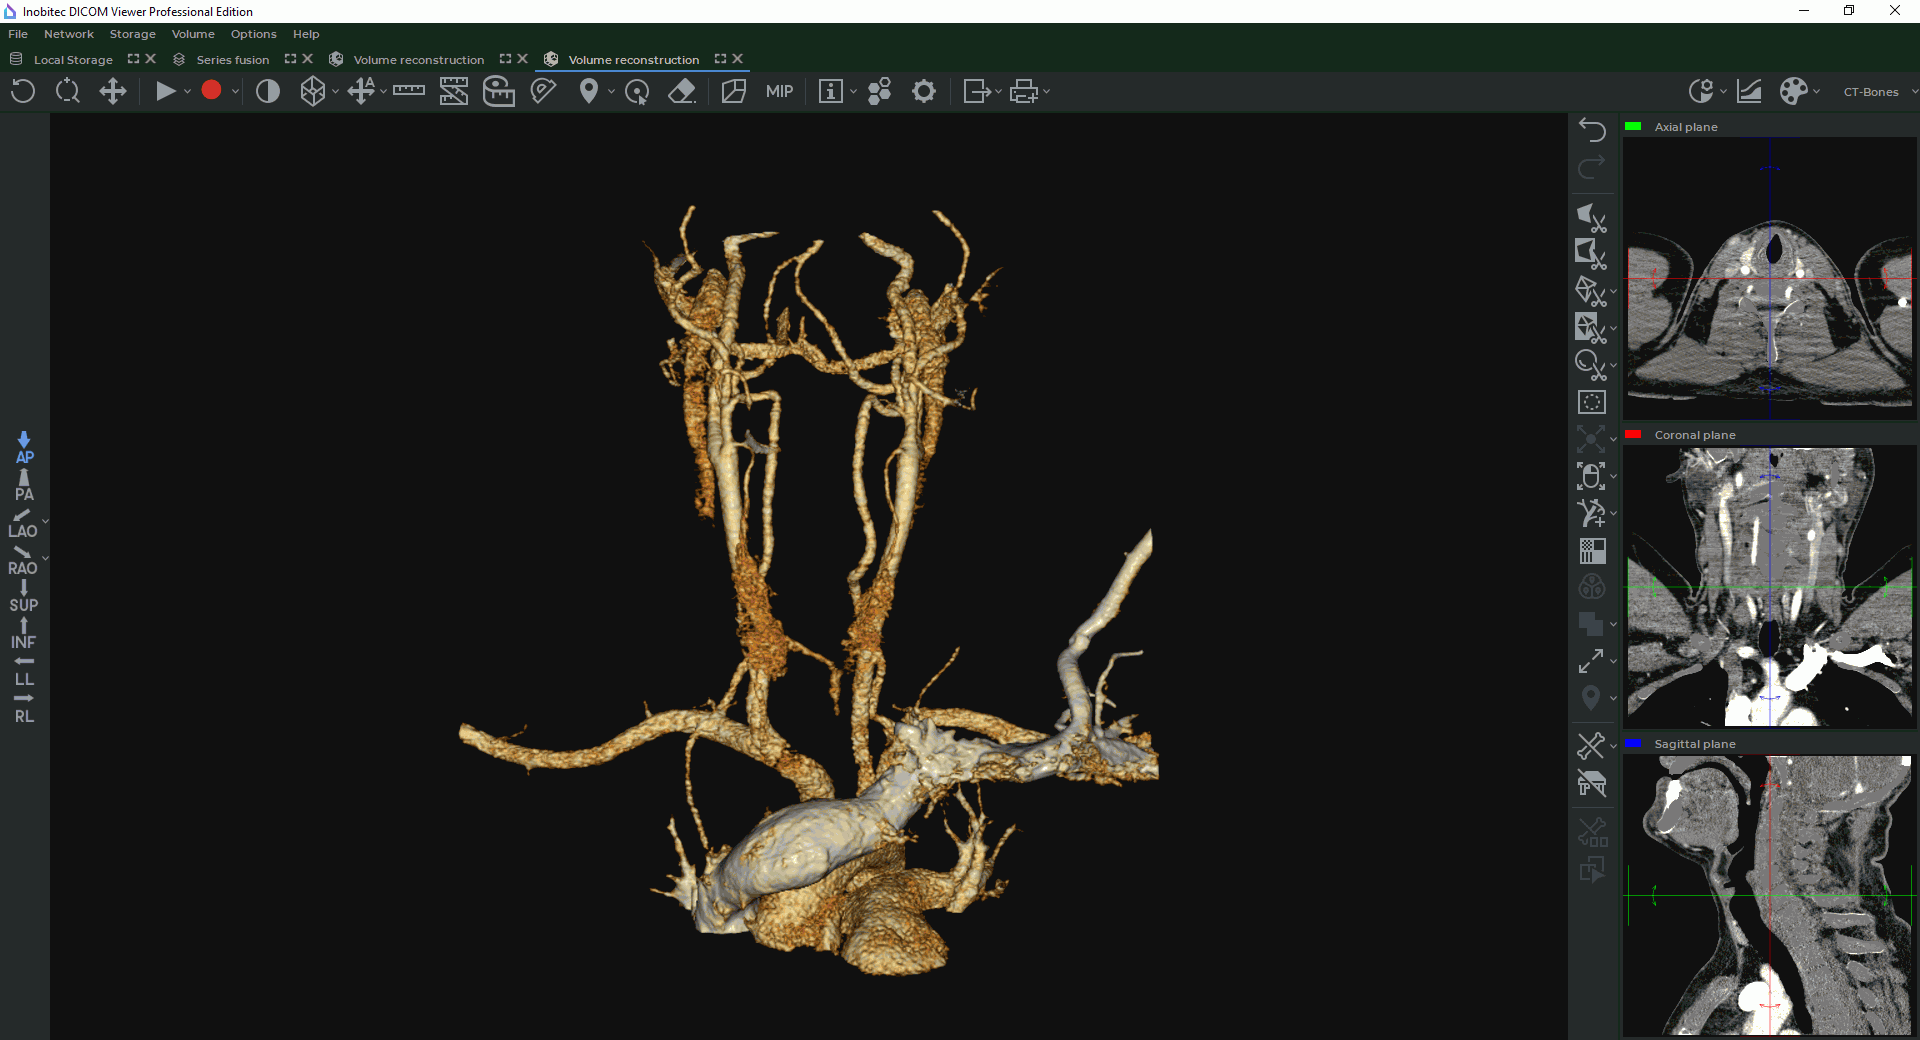Expand the print options dropdown arrow
Screen dimensions: 1920x1040
pos(1047,92)
